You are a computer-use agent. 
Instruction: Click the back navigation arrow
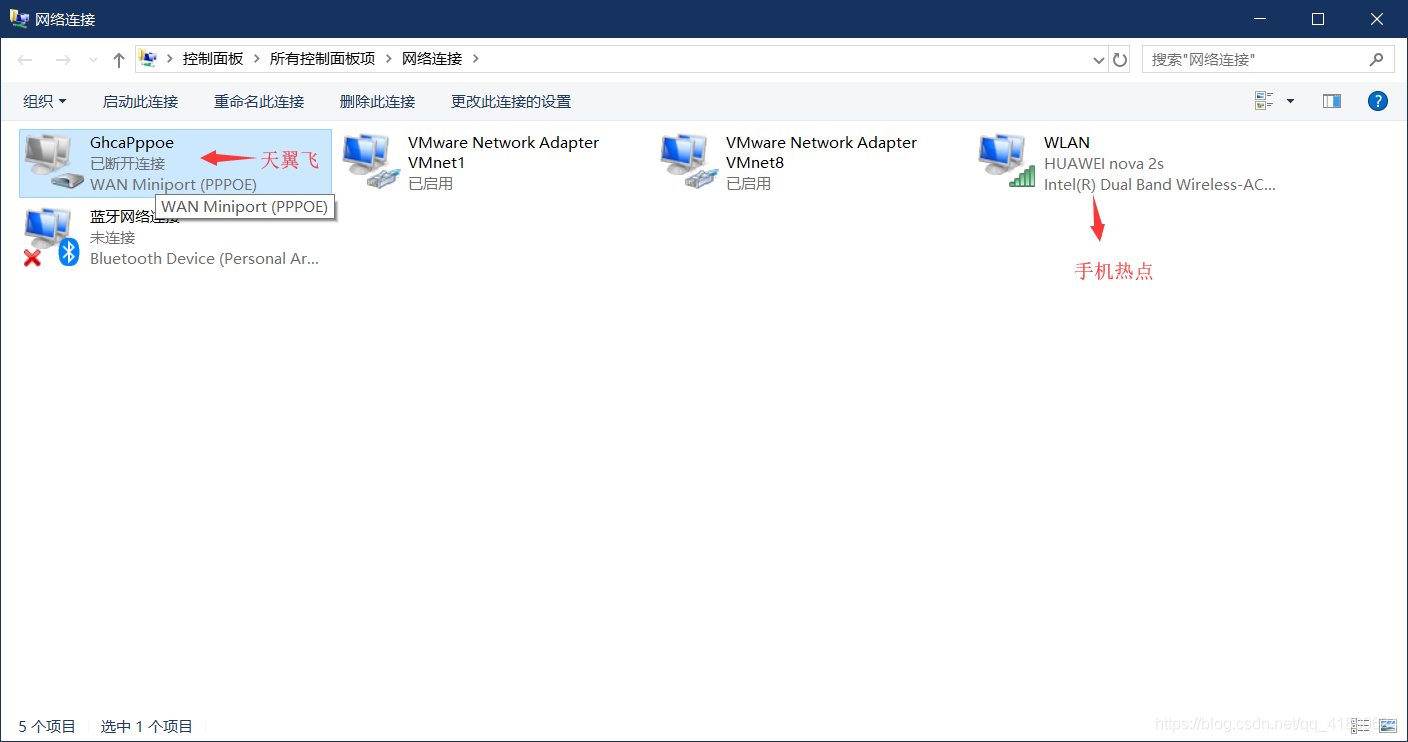coord(26,60)
